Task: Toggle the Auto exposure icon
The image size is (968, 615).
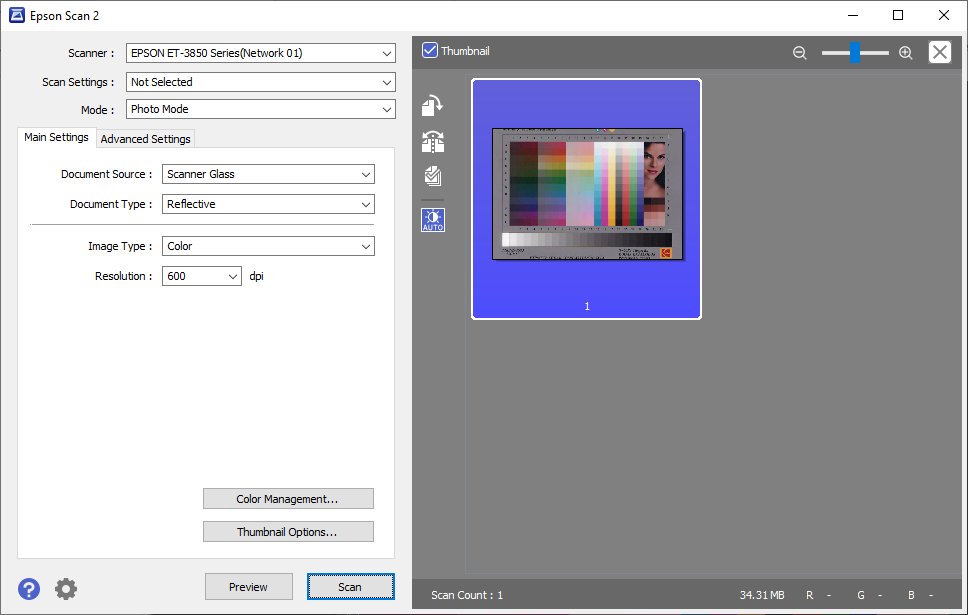Action: [x=433, y=220]
